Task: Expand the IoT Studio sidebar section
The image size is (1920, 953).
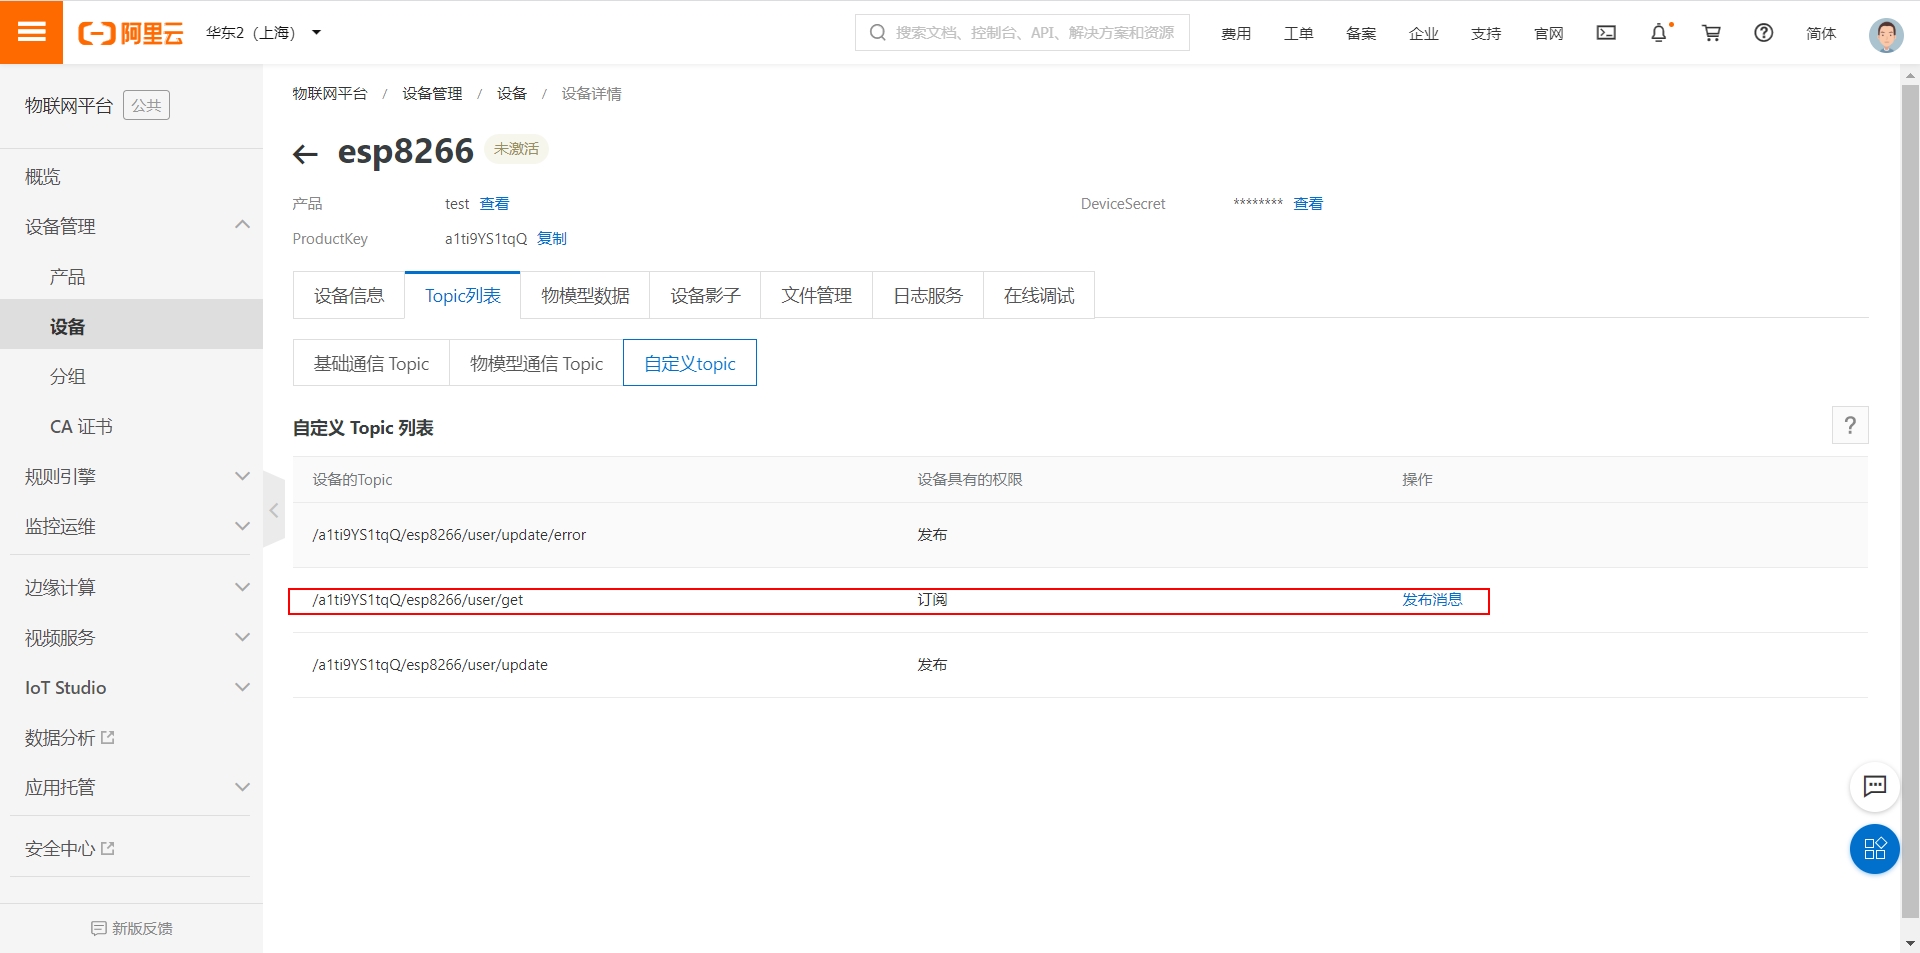Action: (131, 688)
